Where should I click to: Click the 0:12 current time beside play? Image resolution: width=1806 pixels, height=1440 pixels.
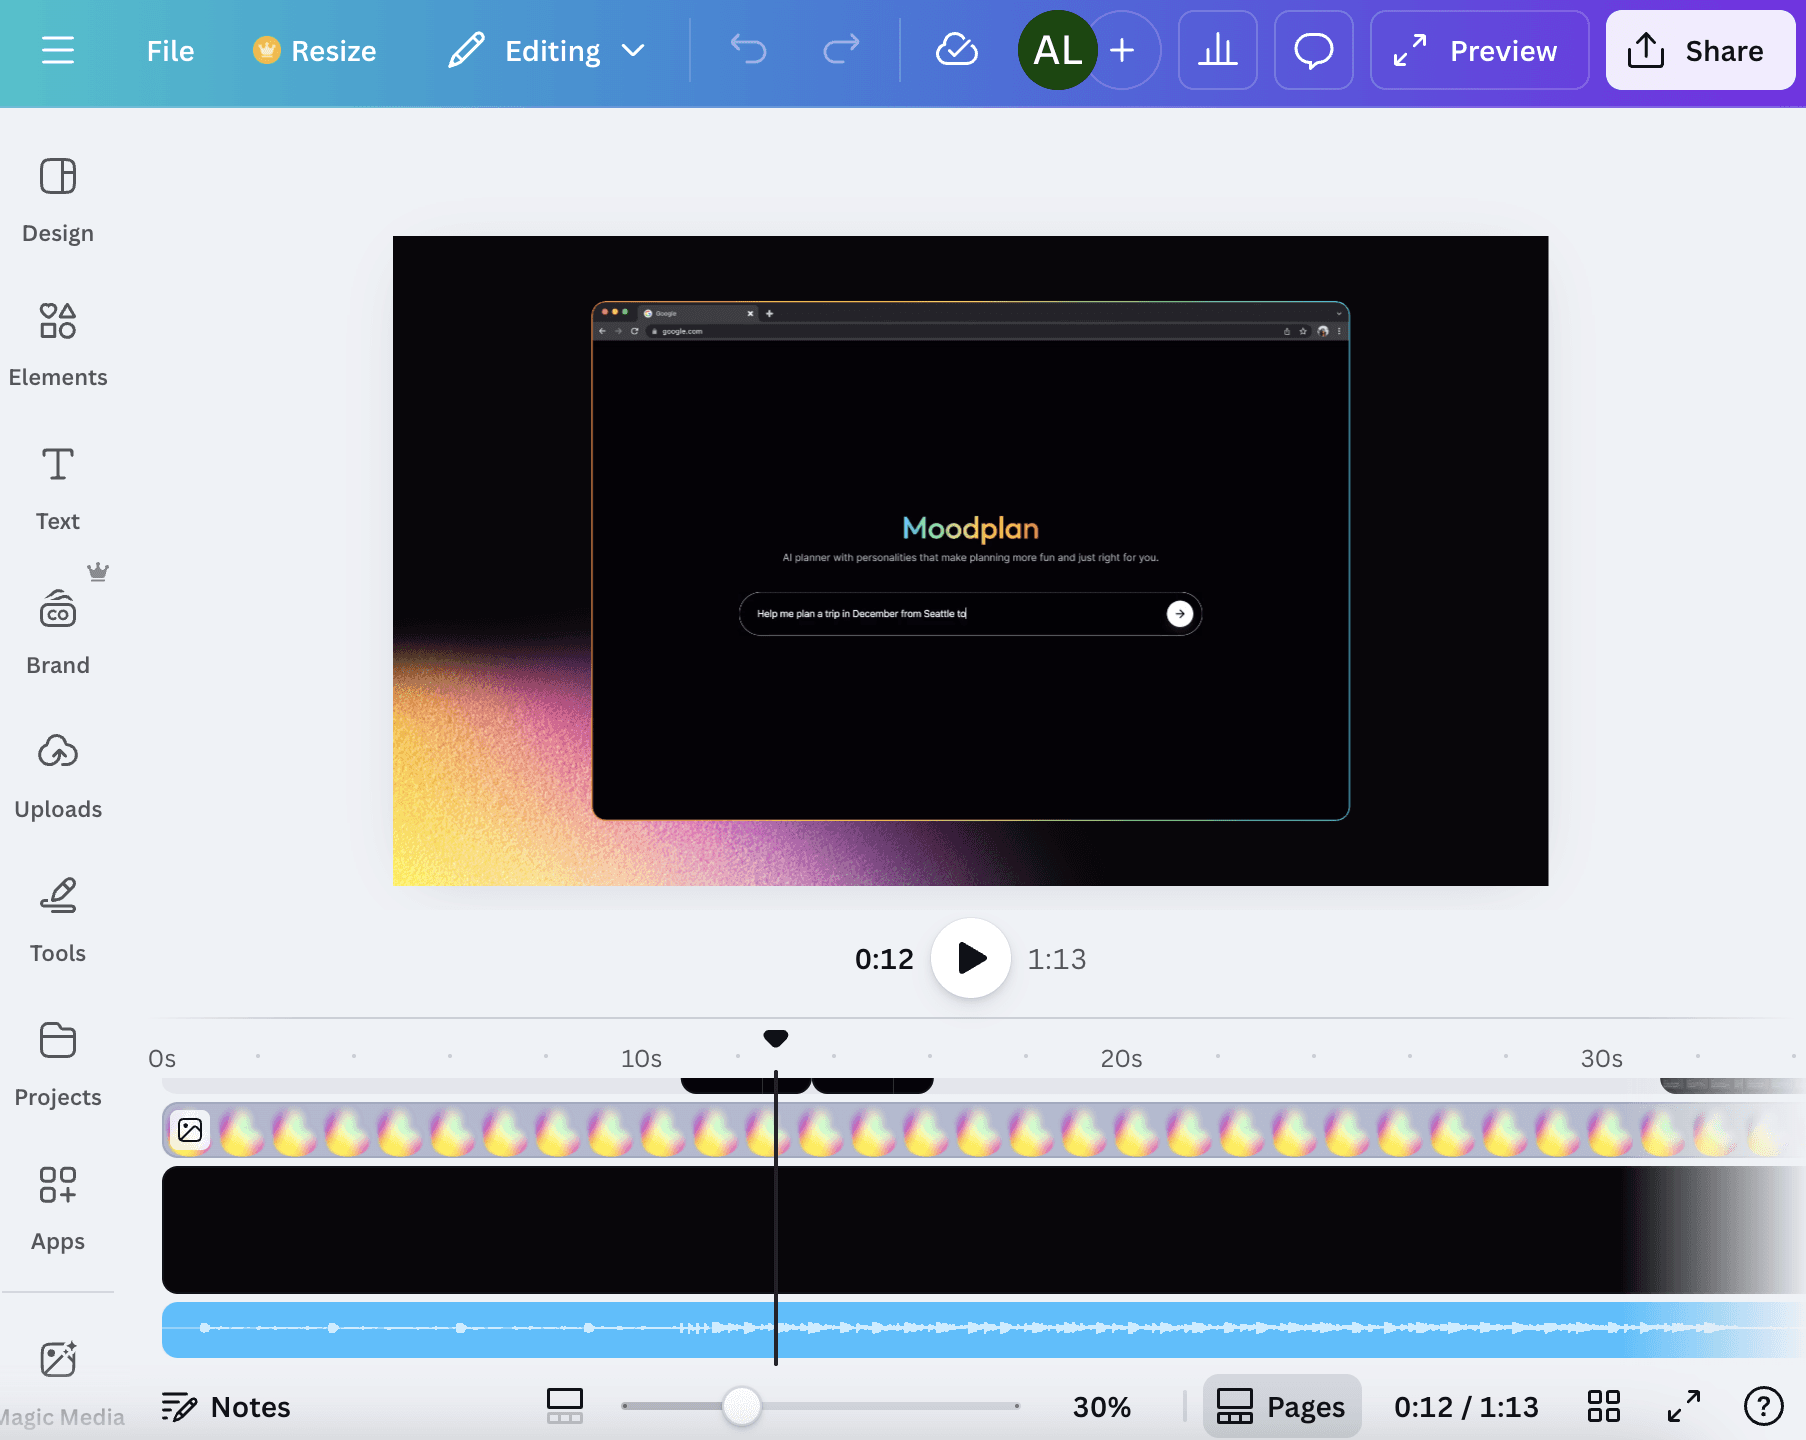[x=884, y=959]
